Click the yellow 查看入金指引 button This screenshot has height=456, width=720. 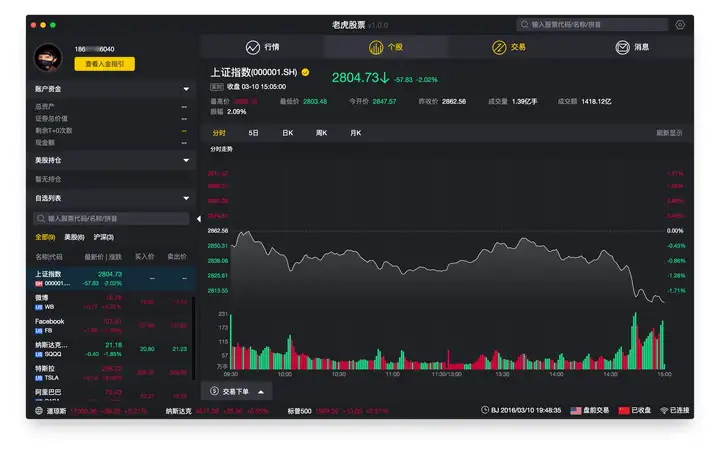coord(105,64)
